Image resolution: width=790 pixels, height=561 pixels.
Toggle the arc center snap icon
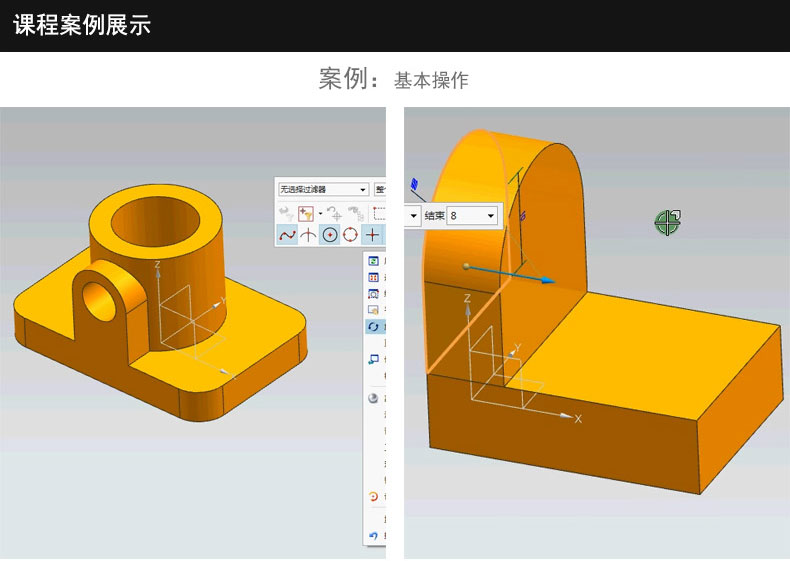(329, 235)
